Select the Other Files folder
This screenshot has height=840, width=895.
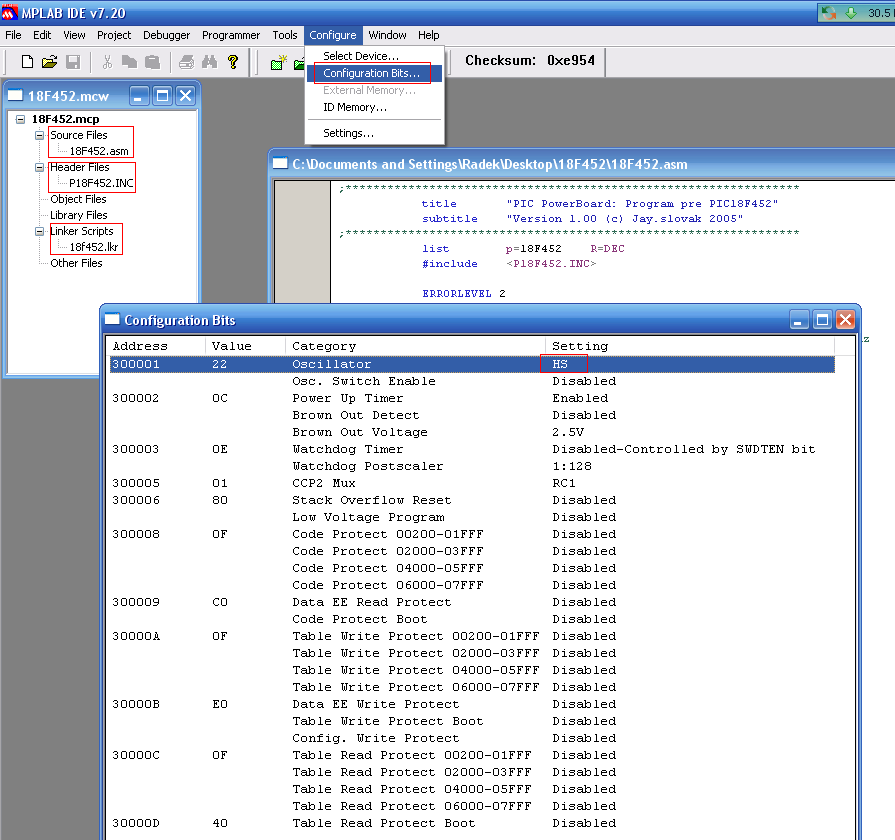[76, 263]
